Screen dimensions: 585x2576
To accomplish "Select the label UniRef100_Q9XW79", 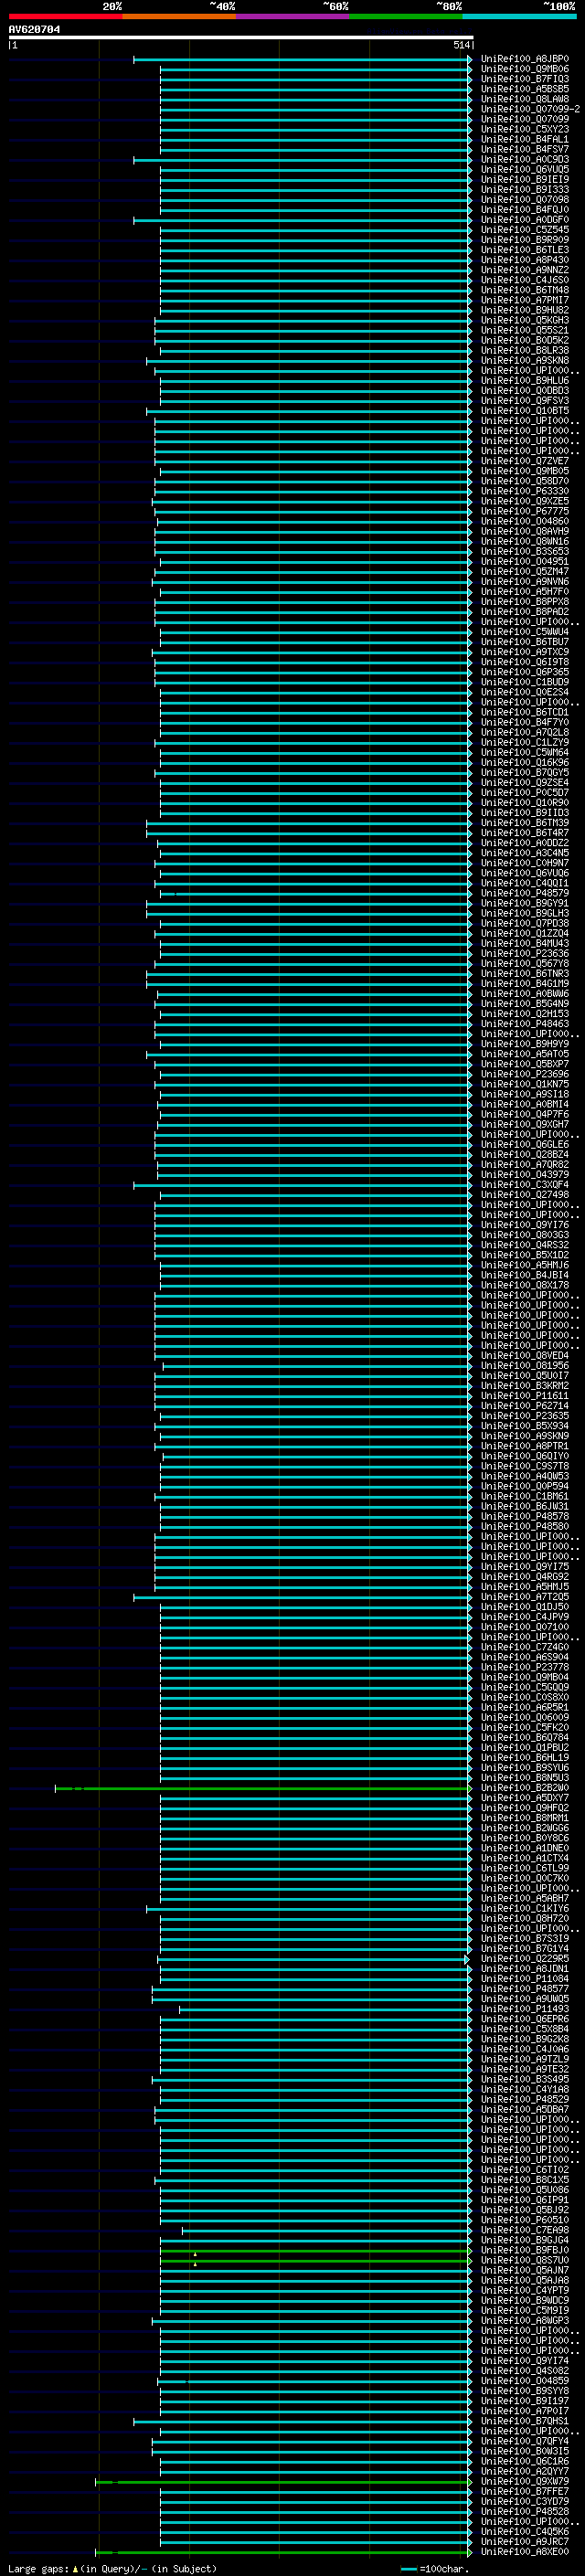I will [525, 2483].
